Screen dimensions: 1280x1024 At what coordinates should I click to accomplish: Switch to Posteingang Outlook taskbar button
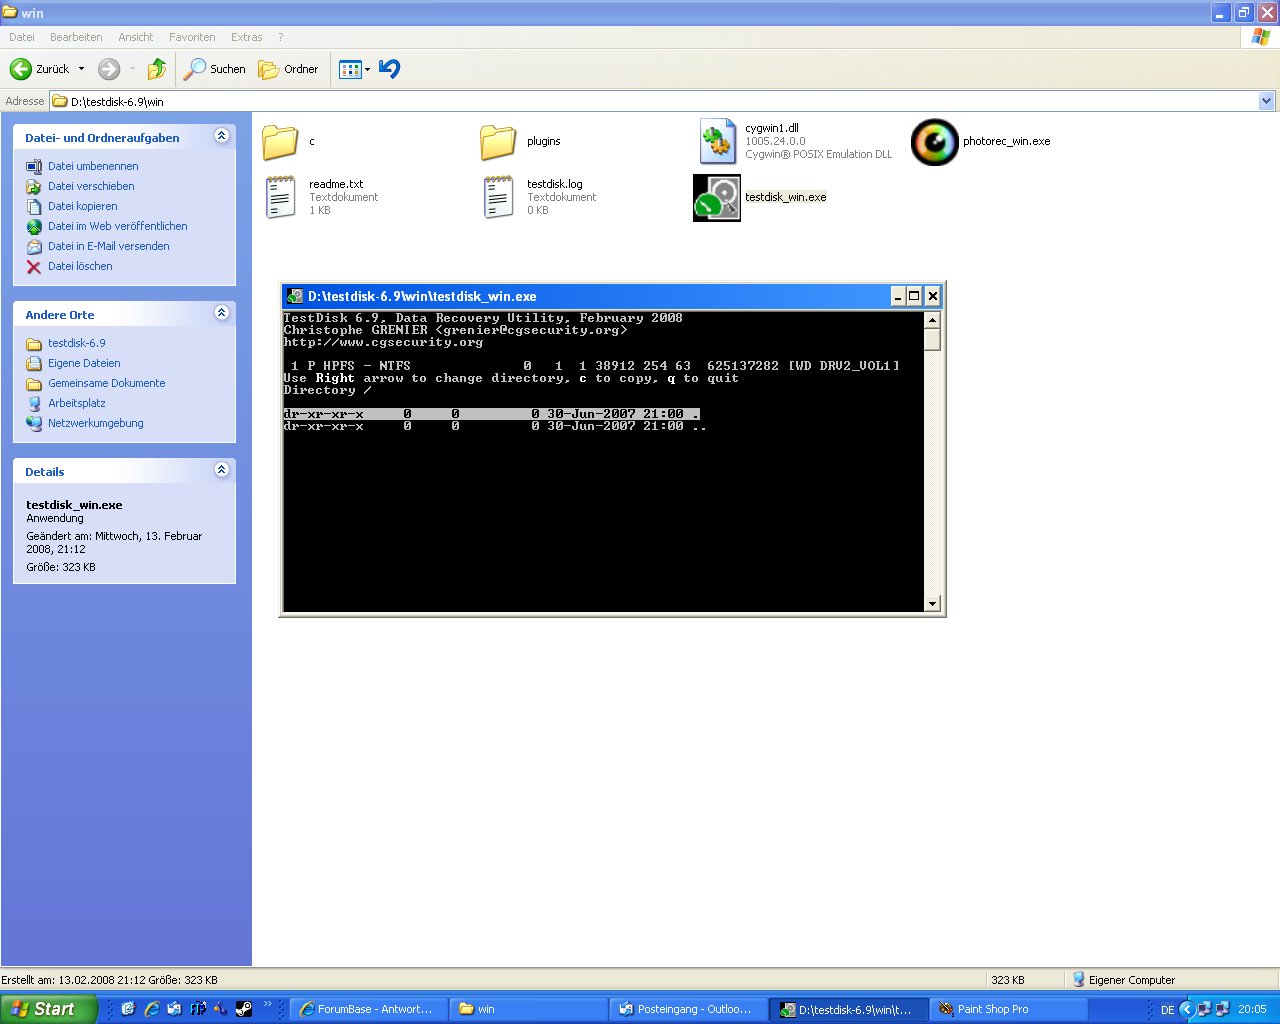point(688,1009)
